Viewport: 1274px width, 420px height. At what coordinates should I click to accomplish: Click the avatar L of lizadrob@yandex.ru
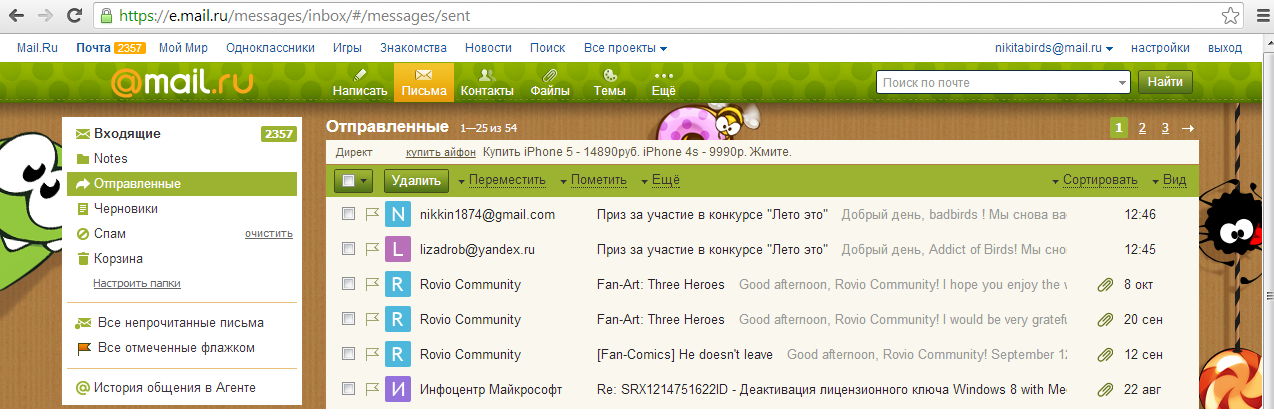[398, 249]
